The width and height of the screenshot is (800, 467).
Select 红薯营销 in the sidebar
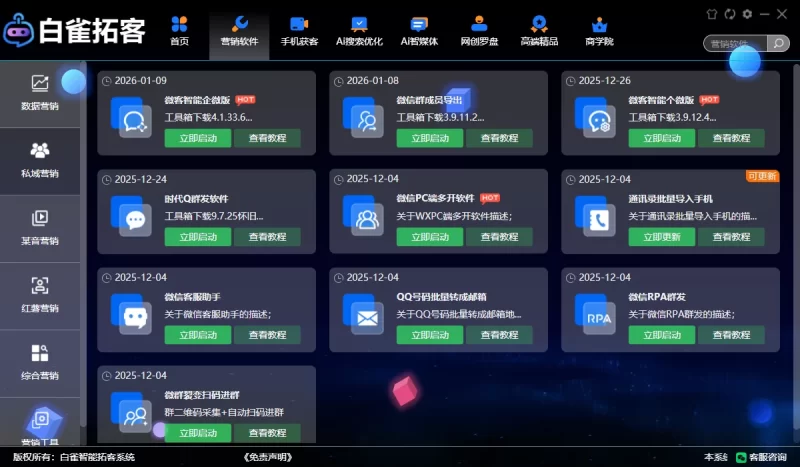40,296
